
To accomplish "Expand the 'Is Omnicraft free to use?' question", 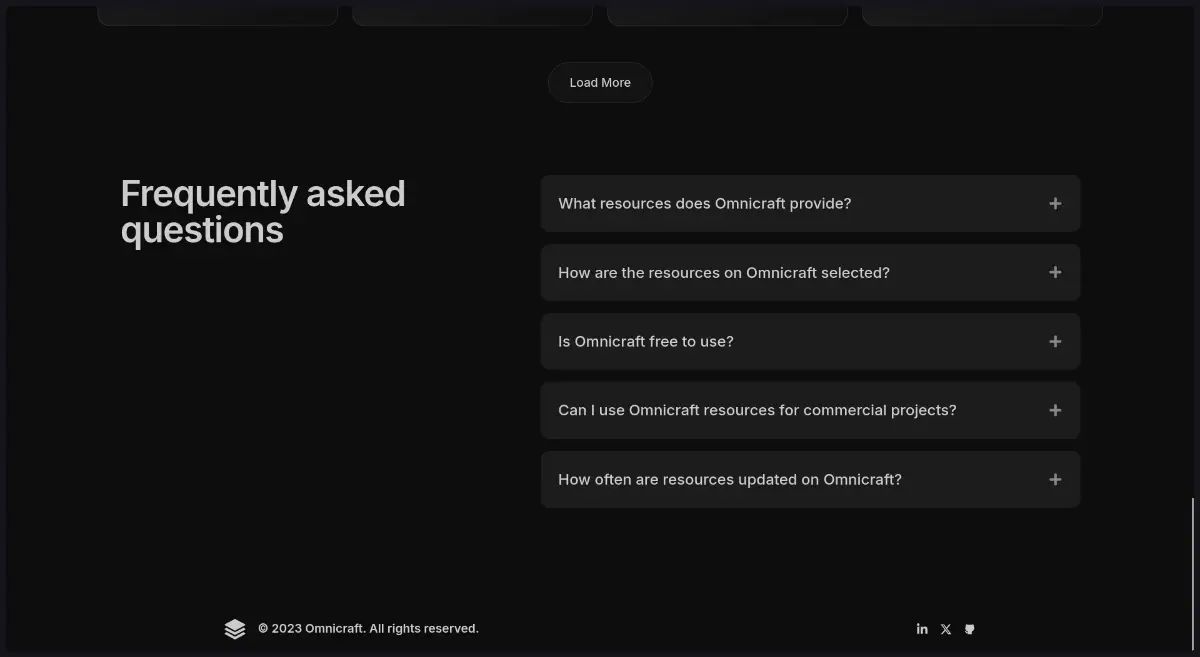I will pyautogui.click(x=646, y=342).
